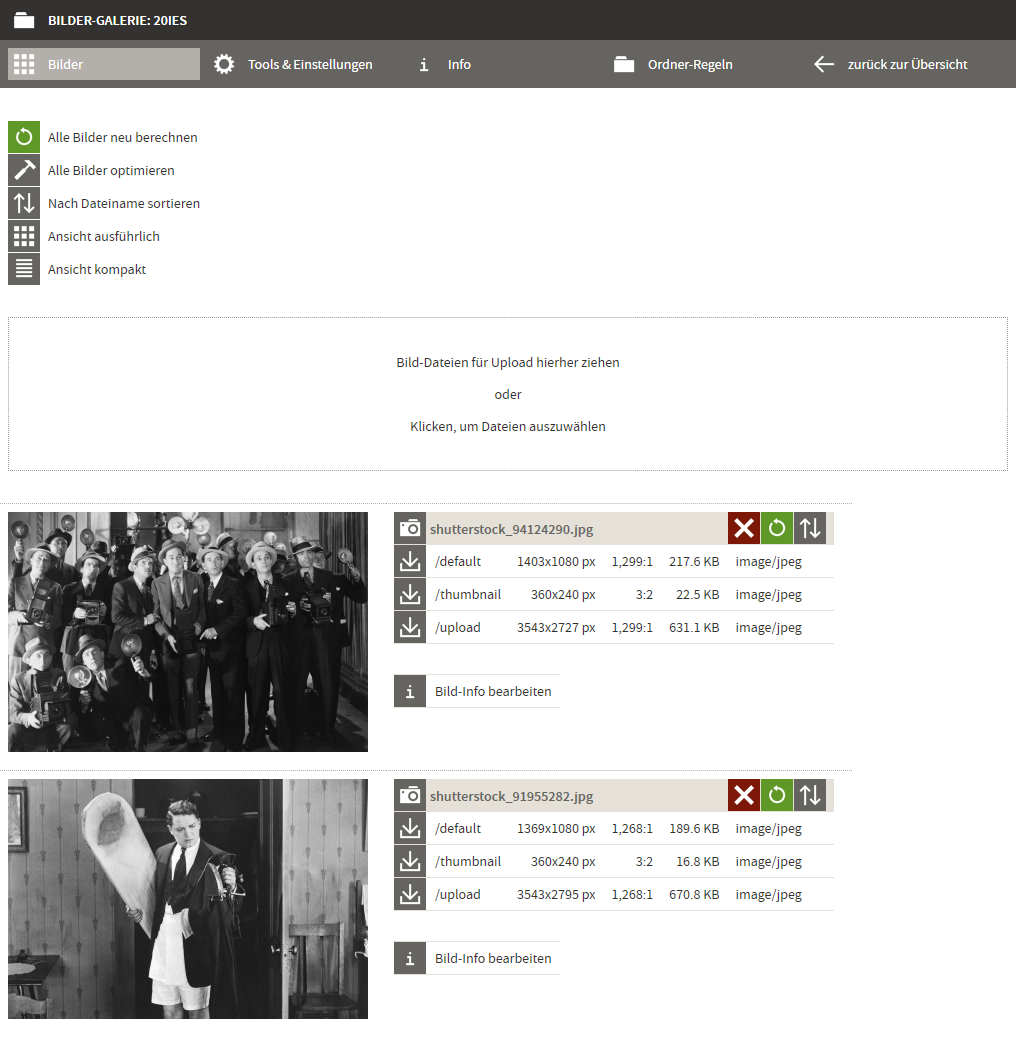Click Bild-Info bearbeiten for the first image

click(x=477, y=691)
